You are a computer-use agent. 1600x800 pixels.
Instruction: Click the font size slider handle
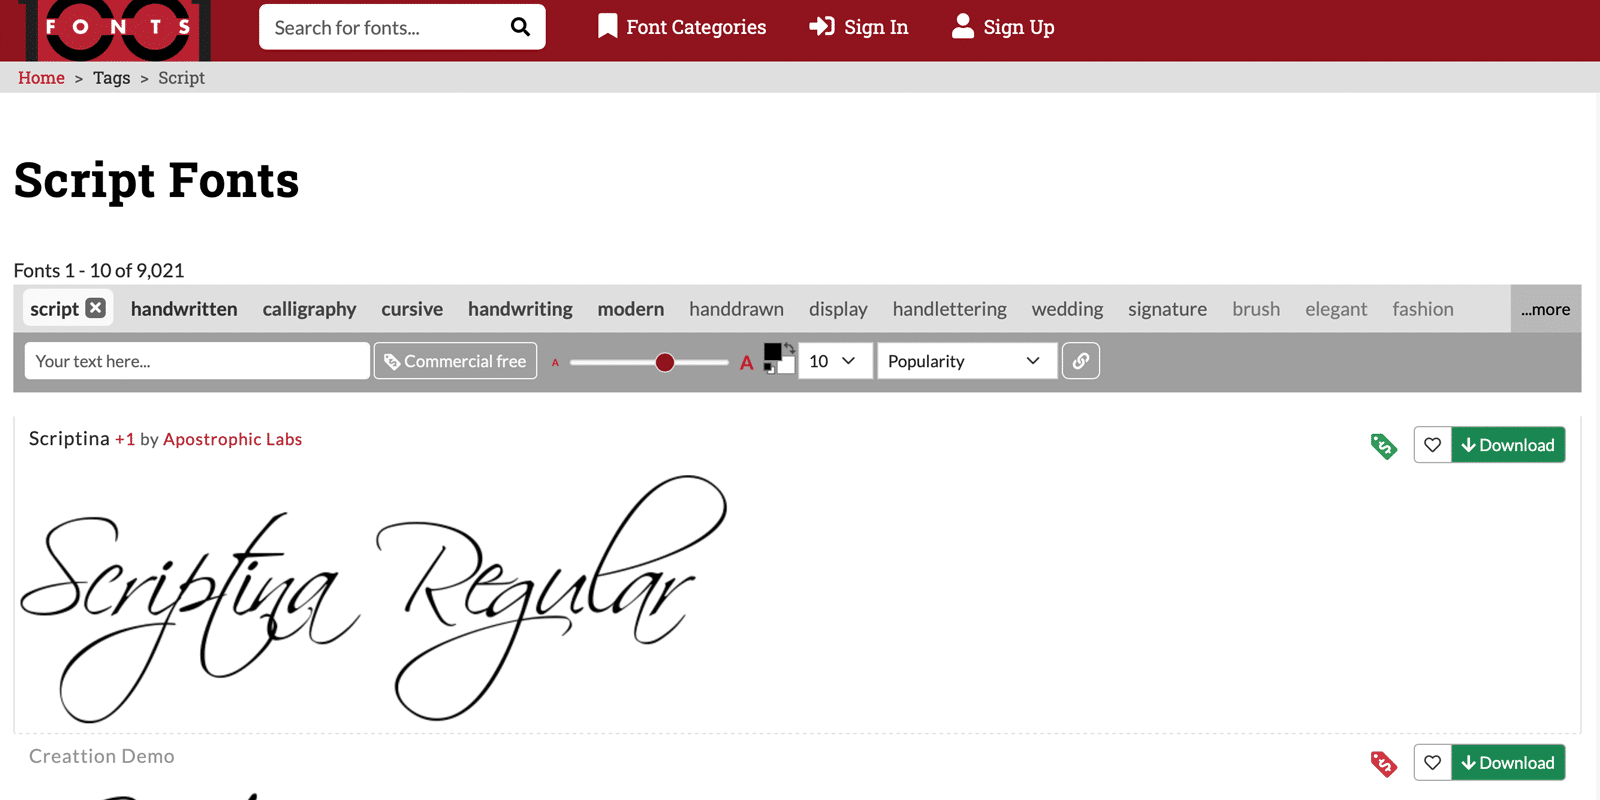point(665,362)
